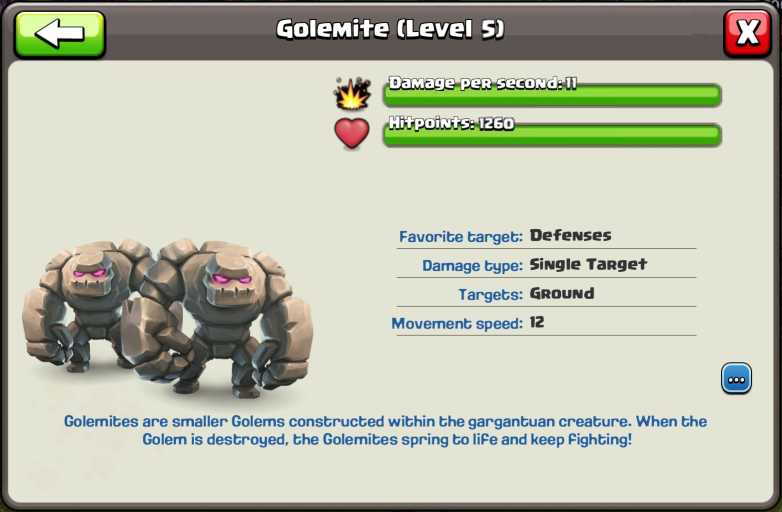The image size is (782, 512).
Task: Click the Movement speed label
Action: (457, 324)
